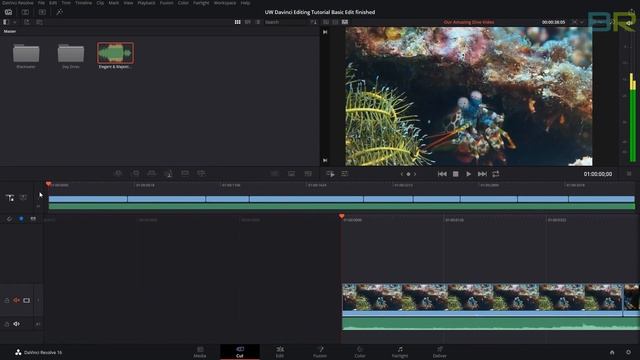
Task: Go to previous edit arrow
Action: [402, 174]
